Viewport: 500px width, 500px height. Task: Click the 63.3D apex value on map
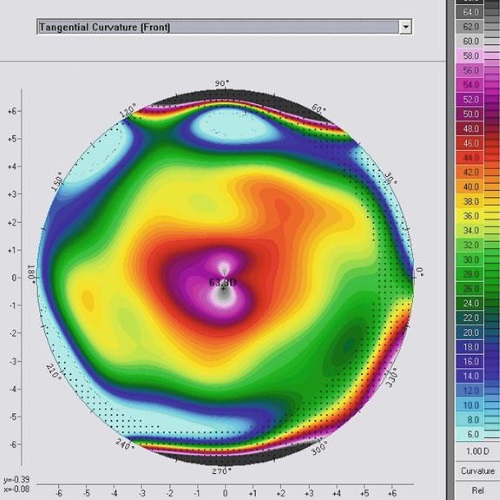[223, 283]
